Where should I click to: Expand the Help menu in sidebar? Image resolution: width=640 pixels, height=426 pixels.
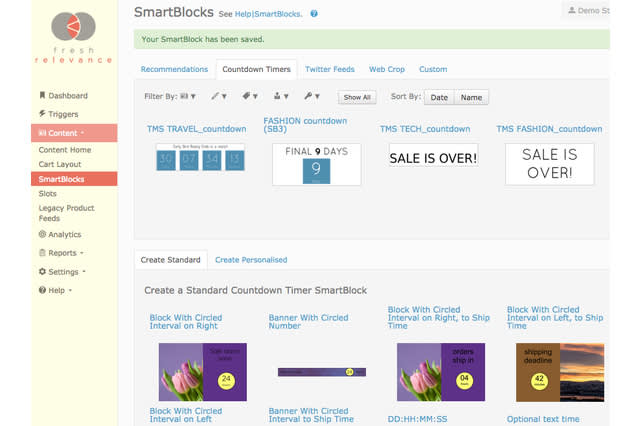point(60,290)
